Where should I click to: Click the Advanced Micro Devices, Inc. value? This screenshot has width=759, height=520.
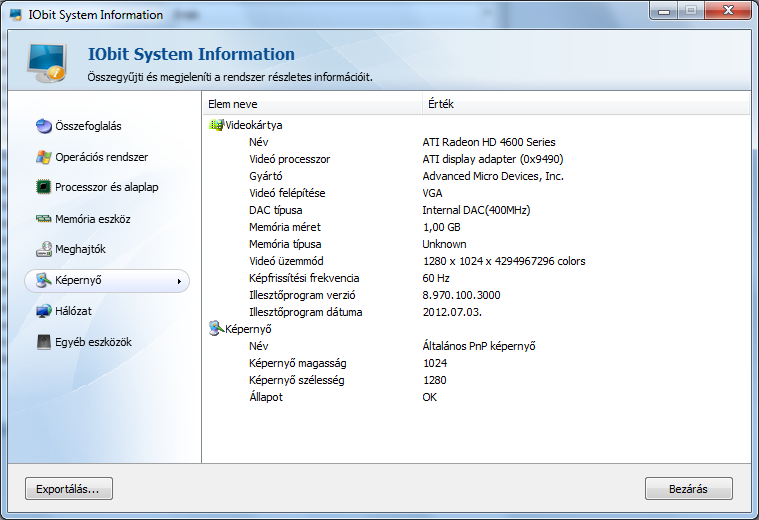493,176
